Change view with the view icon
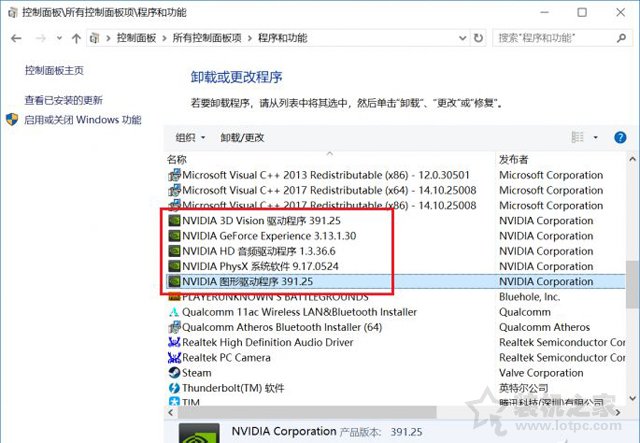 (577, 137)
